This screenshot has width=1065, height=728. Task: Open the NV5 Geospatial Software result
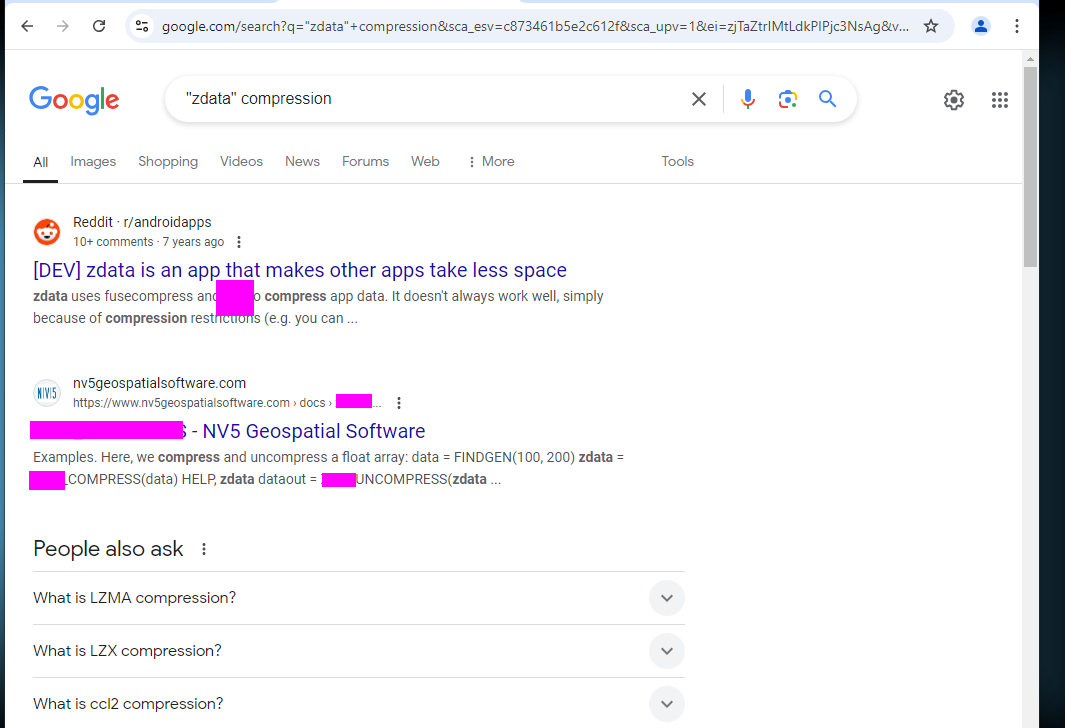(x=228, y=431)
